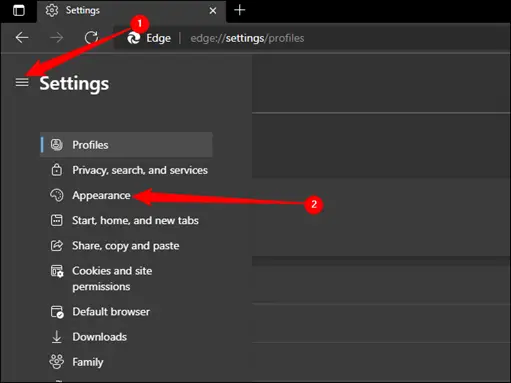Click the Forward navigation arrow
This screenshot has height=383, width=511.
click(56, 38)
